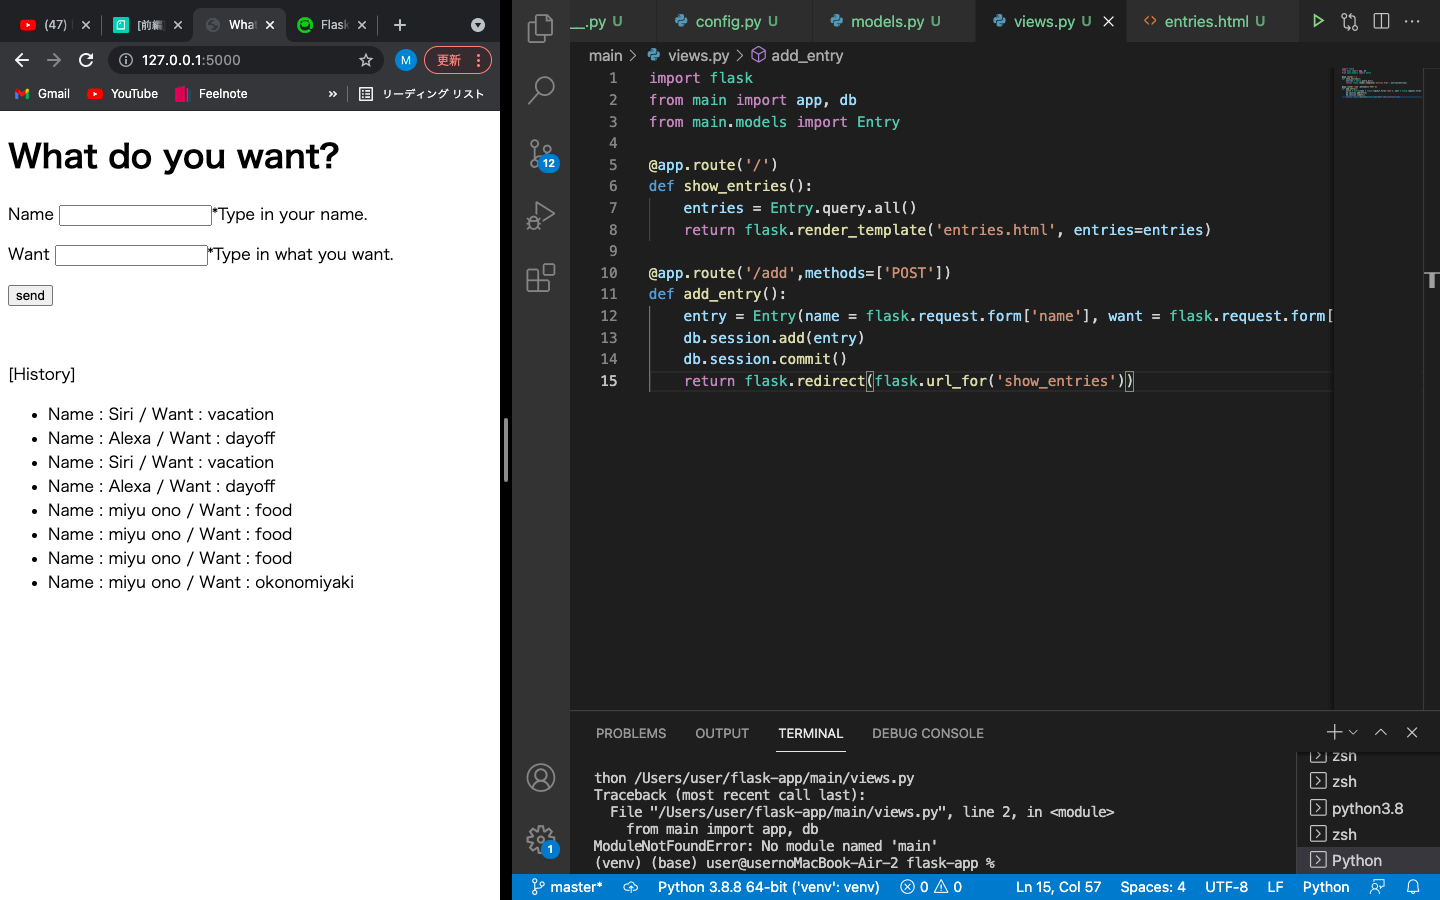Reload the 127.0.0.1:5000 page
1440x900 pixels.
pos(86,60)
